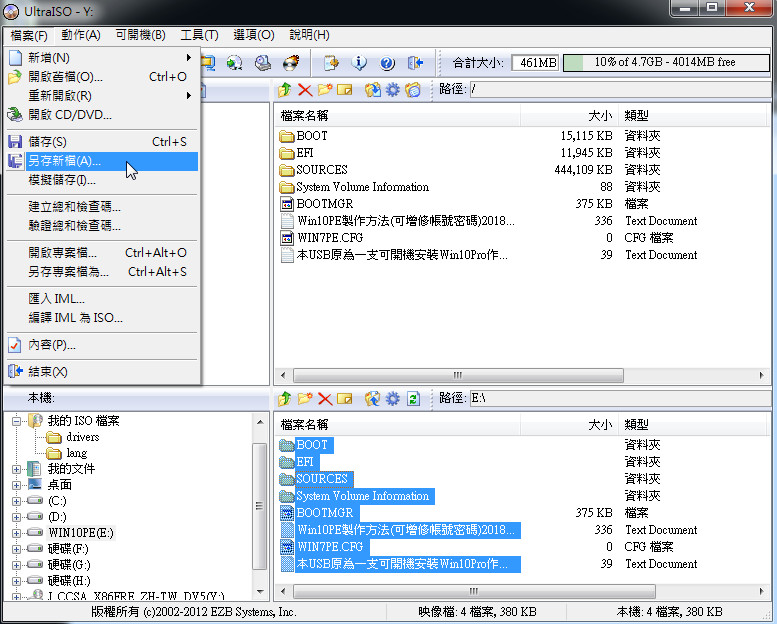The width and height of the screenshot is (777, 624).
Task: Expand the 我的文件 tree node
Action: 16,469
